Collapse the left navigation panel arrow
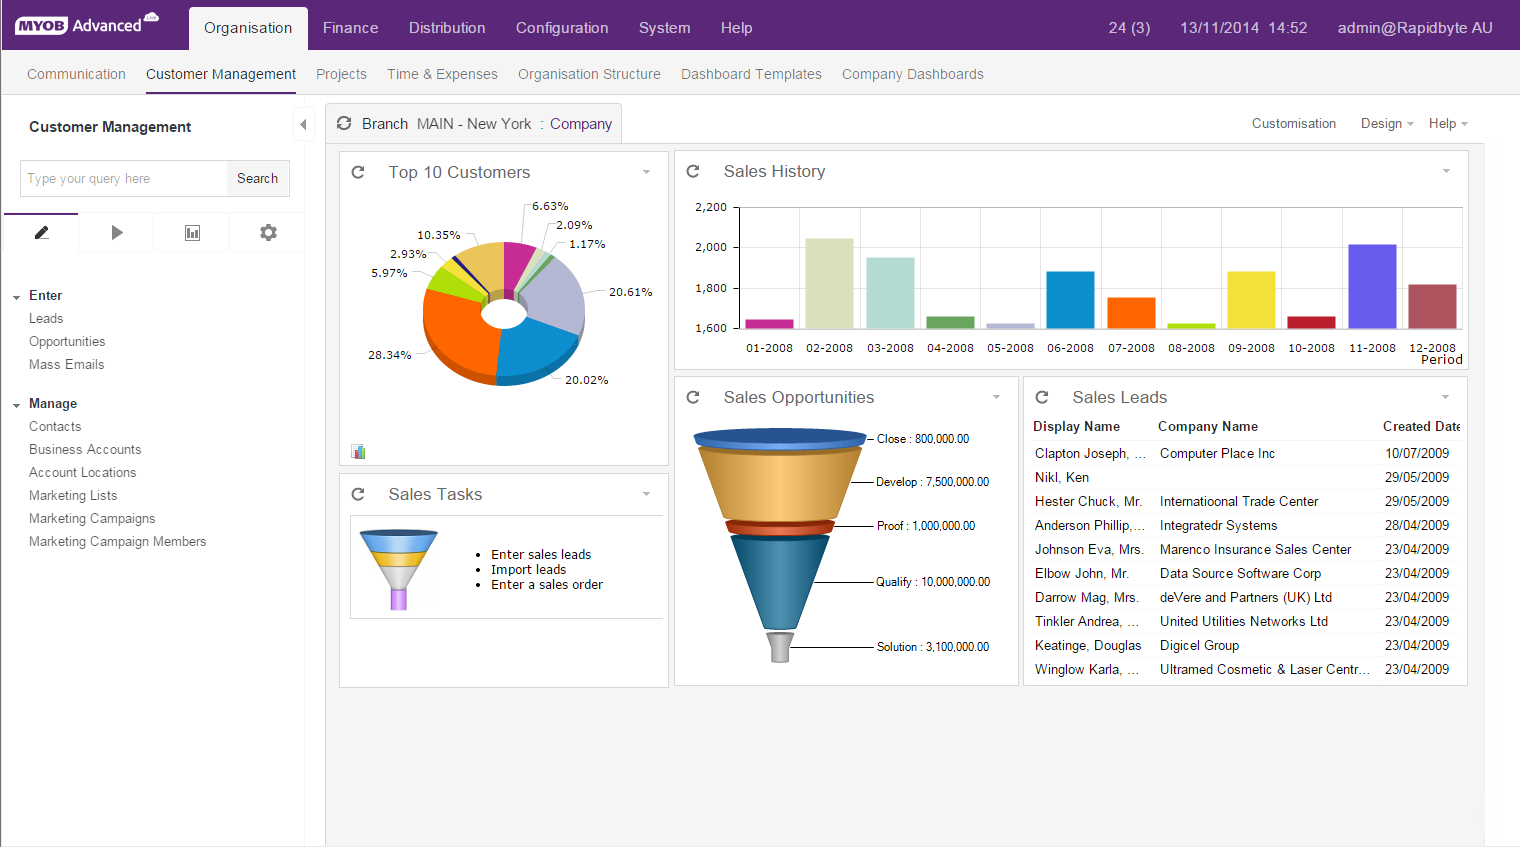Image resolution: width=1520 pixels, height=847 pixels. click(x=303, y=125)
